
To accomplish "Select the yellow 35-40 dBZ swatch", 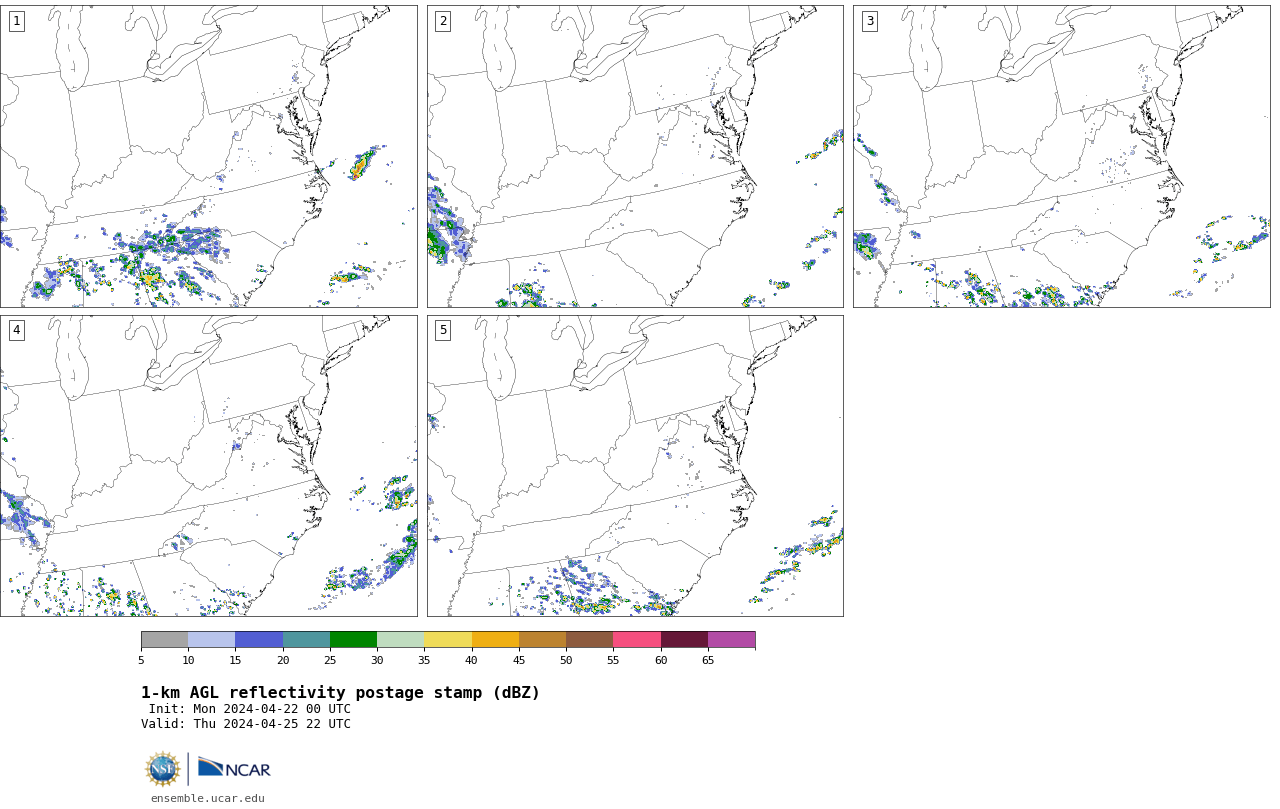I will (448, 640).
